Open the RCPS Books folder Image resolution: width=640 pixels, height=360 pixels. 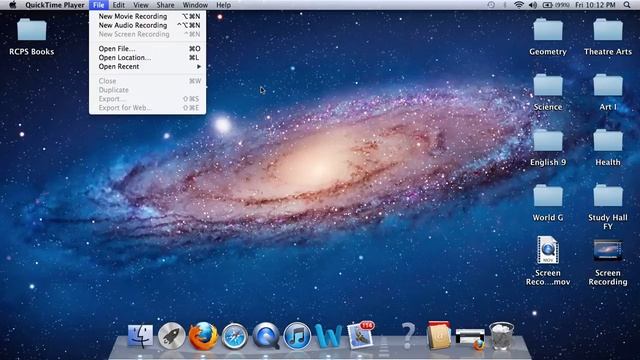31,37
